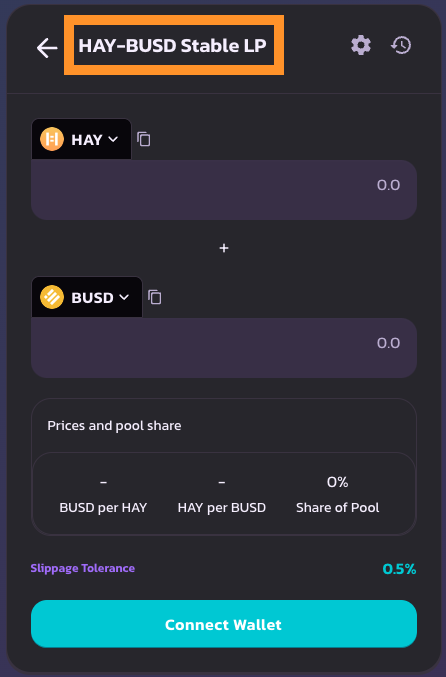Expand the HAY token dropdown chevron
446x677 pixels.
point(113,139)
